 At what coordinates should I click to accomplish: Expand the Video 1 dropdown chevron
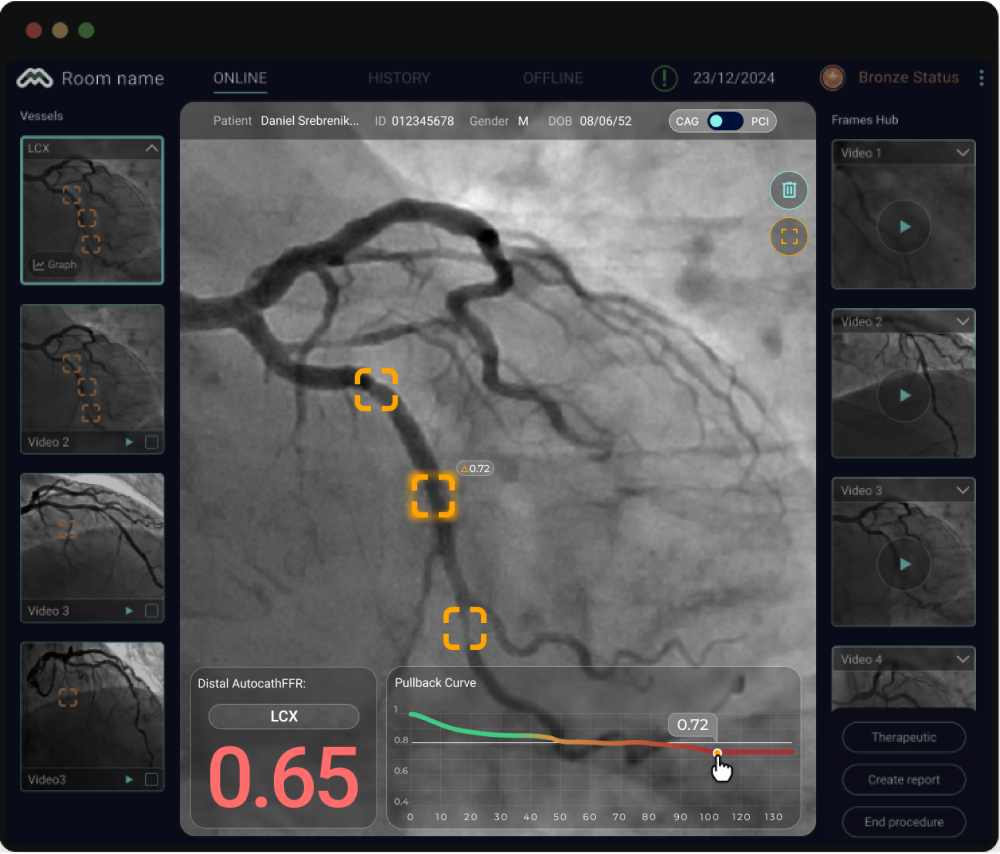coord(962,153)
